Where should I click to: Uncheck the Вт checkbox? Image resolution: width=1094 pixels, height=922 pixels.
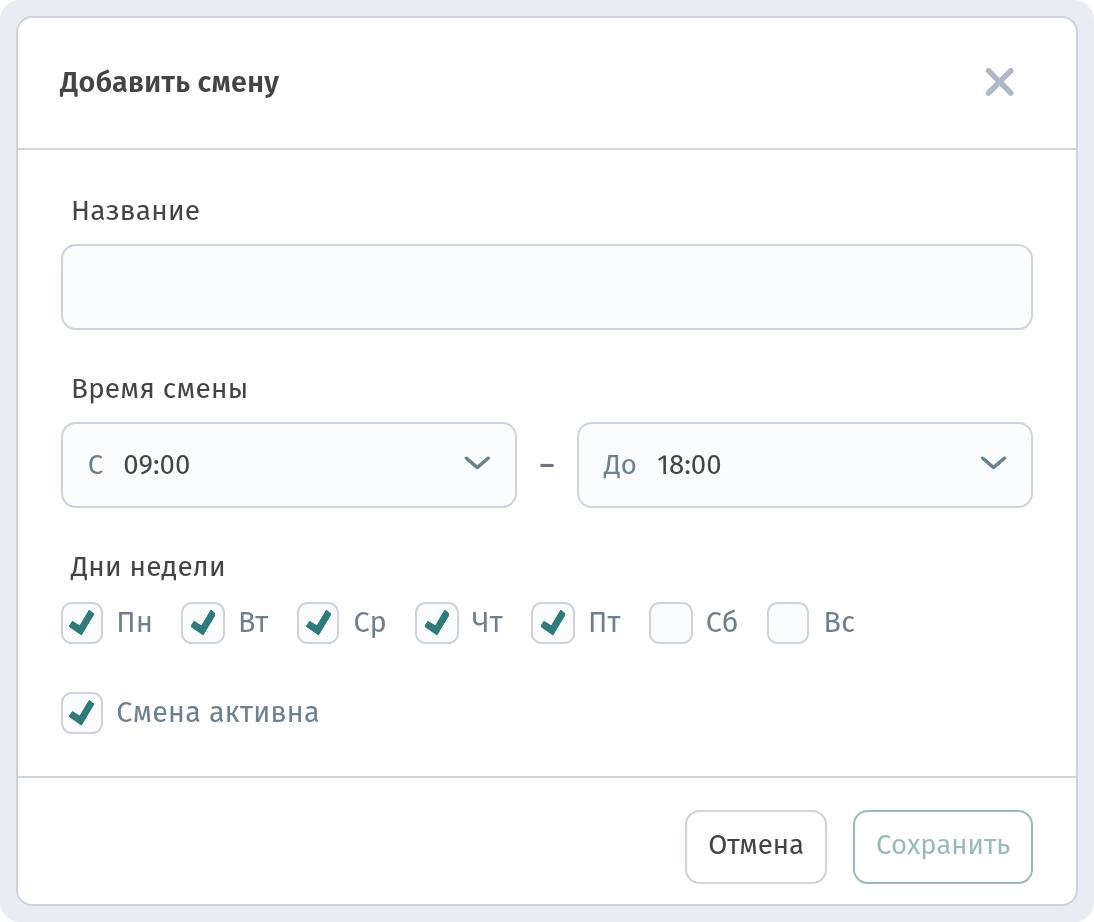[203, 623]
